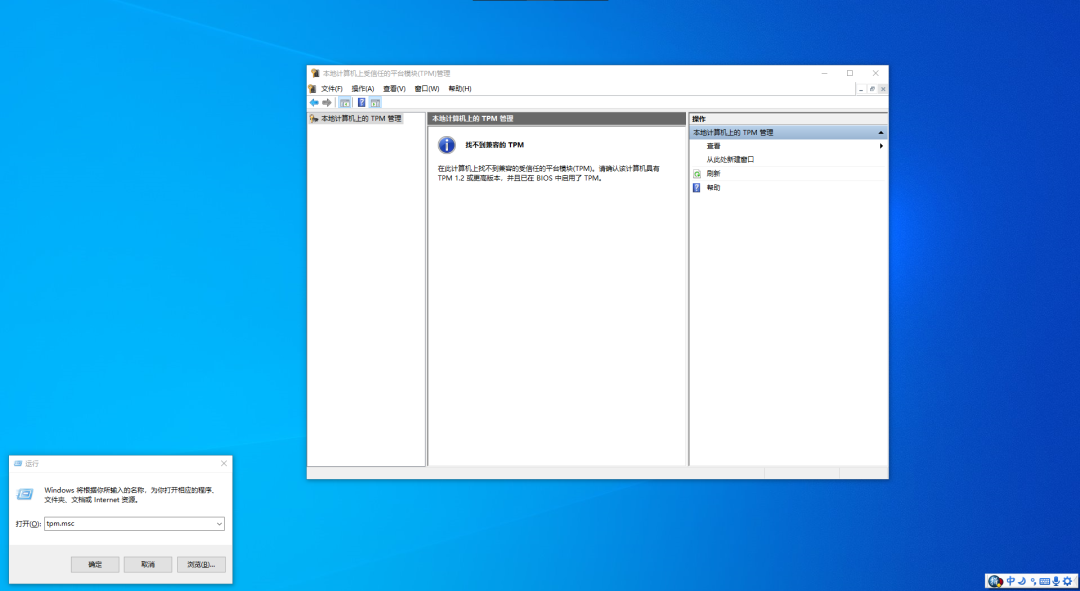1080x591 pixels.
Task: Click the 帮助 help icon in the Actions pane
Action: coord(697,187)
